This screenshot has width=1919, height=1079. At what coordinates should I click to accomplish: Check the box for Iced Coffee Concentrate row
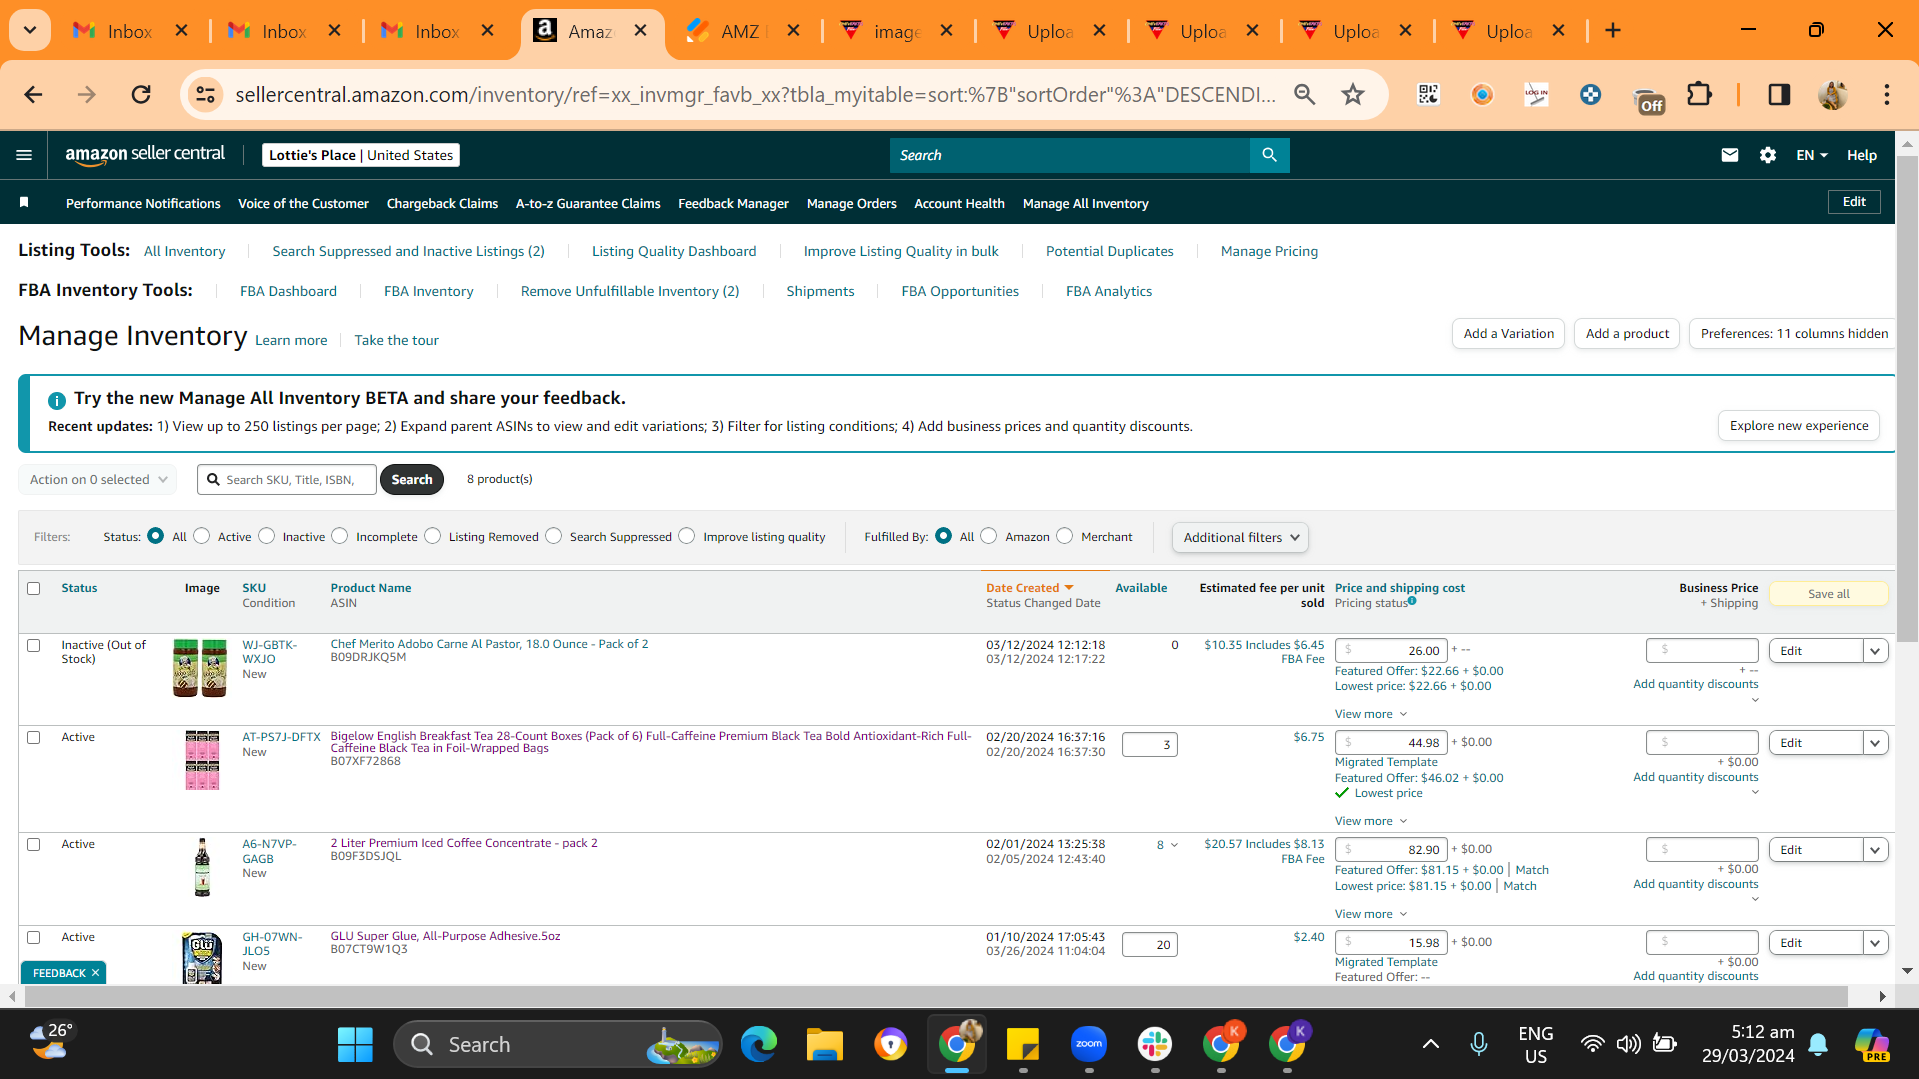tap(34, 844)
